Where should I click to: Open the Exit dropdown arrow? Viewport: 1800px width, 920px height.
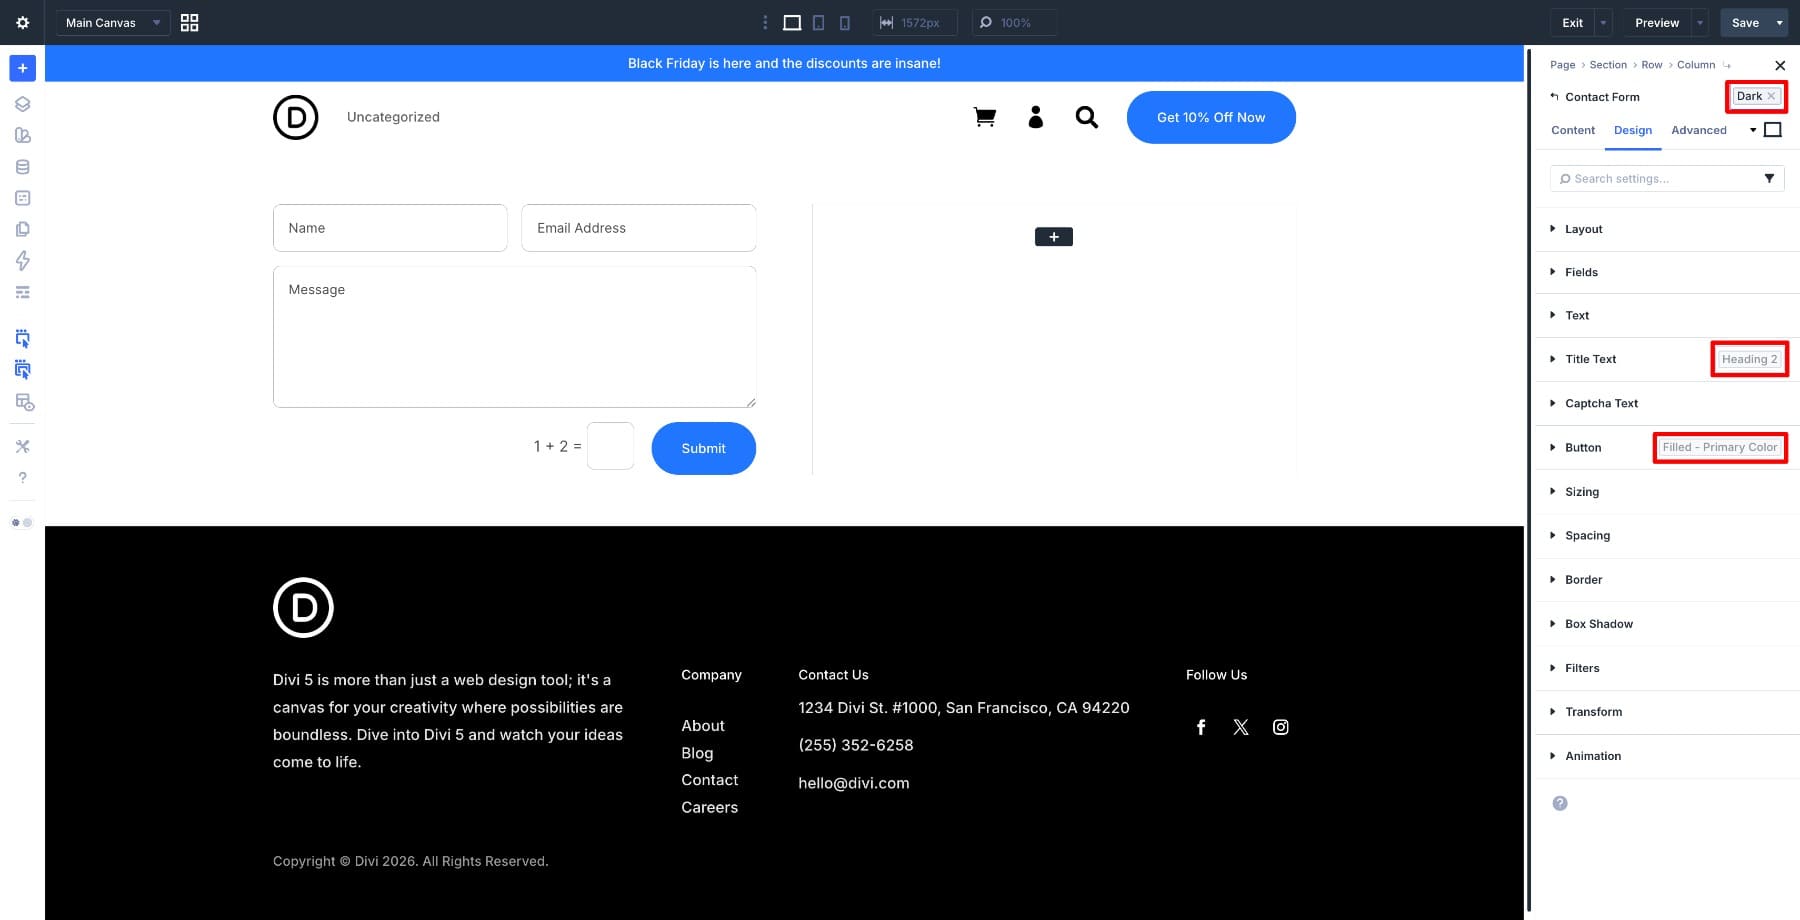[1603, 22]
